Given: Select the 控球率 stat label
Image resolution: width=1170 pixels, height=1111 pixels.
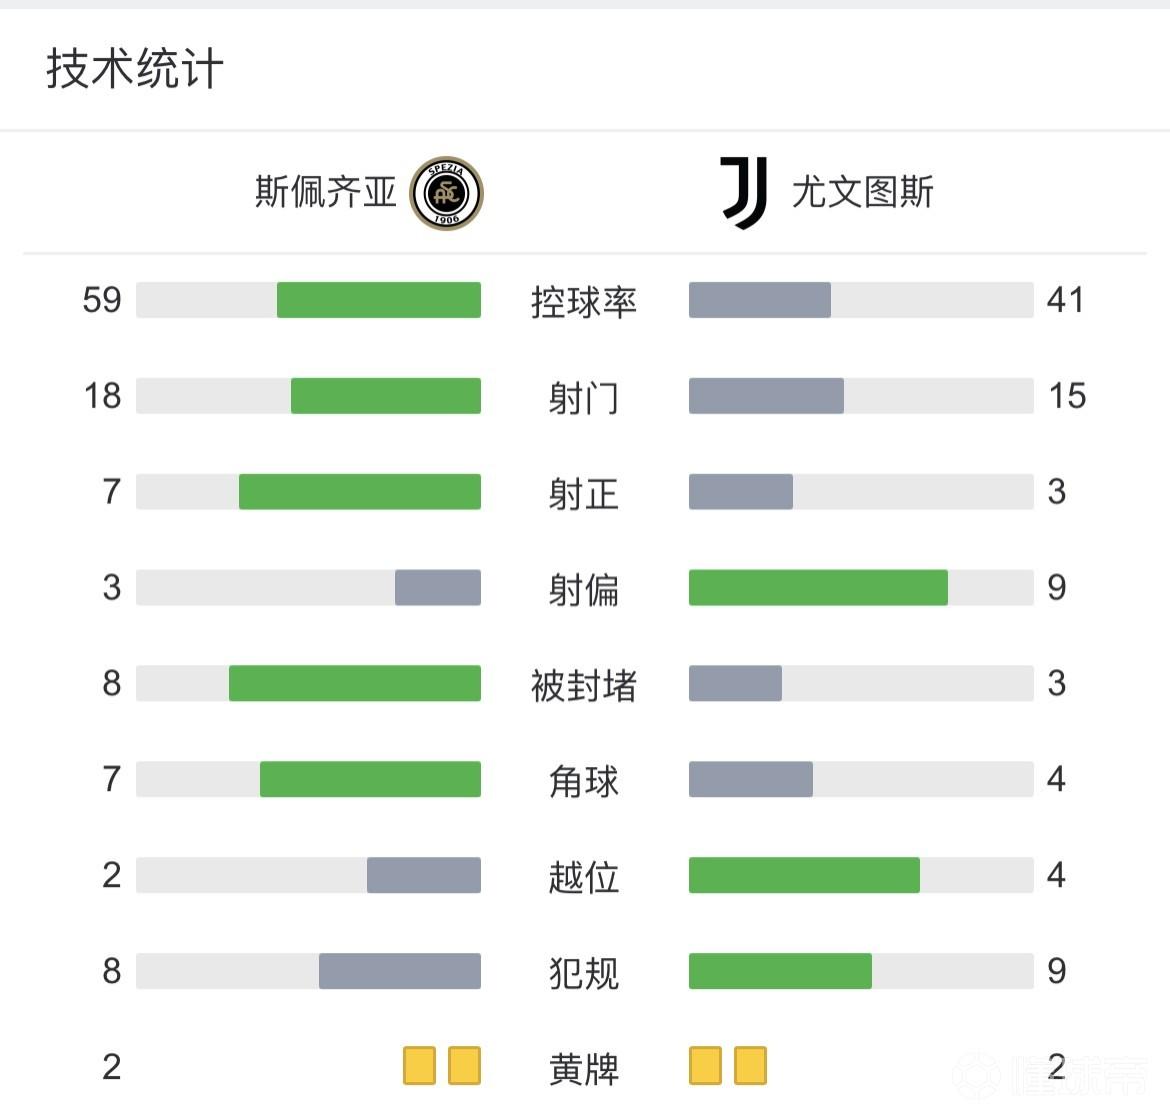Looking at the screenshot, I should click(x=584, y=301).
